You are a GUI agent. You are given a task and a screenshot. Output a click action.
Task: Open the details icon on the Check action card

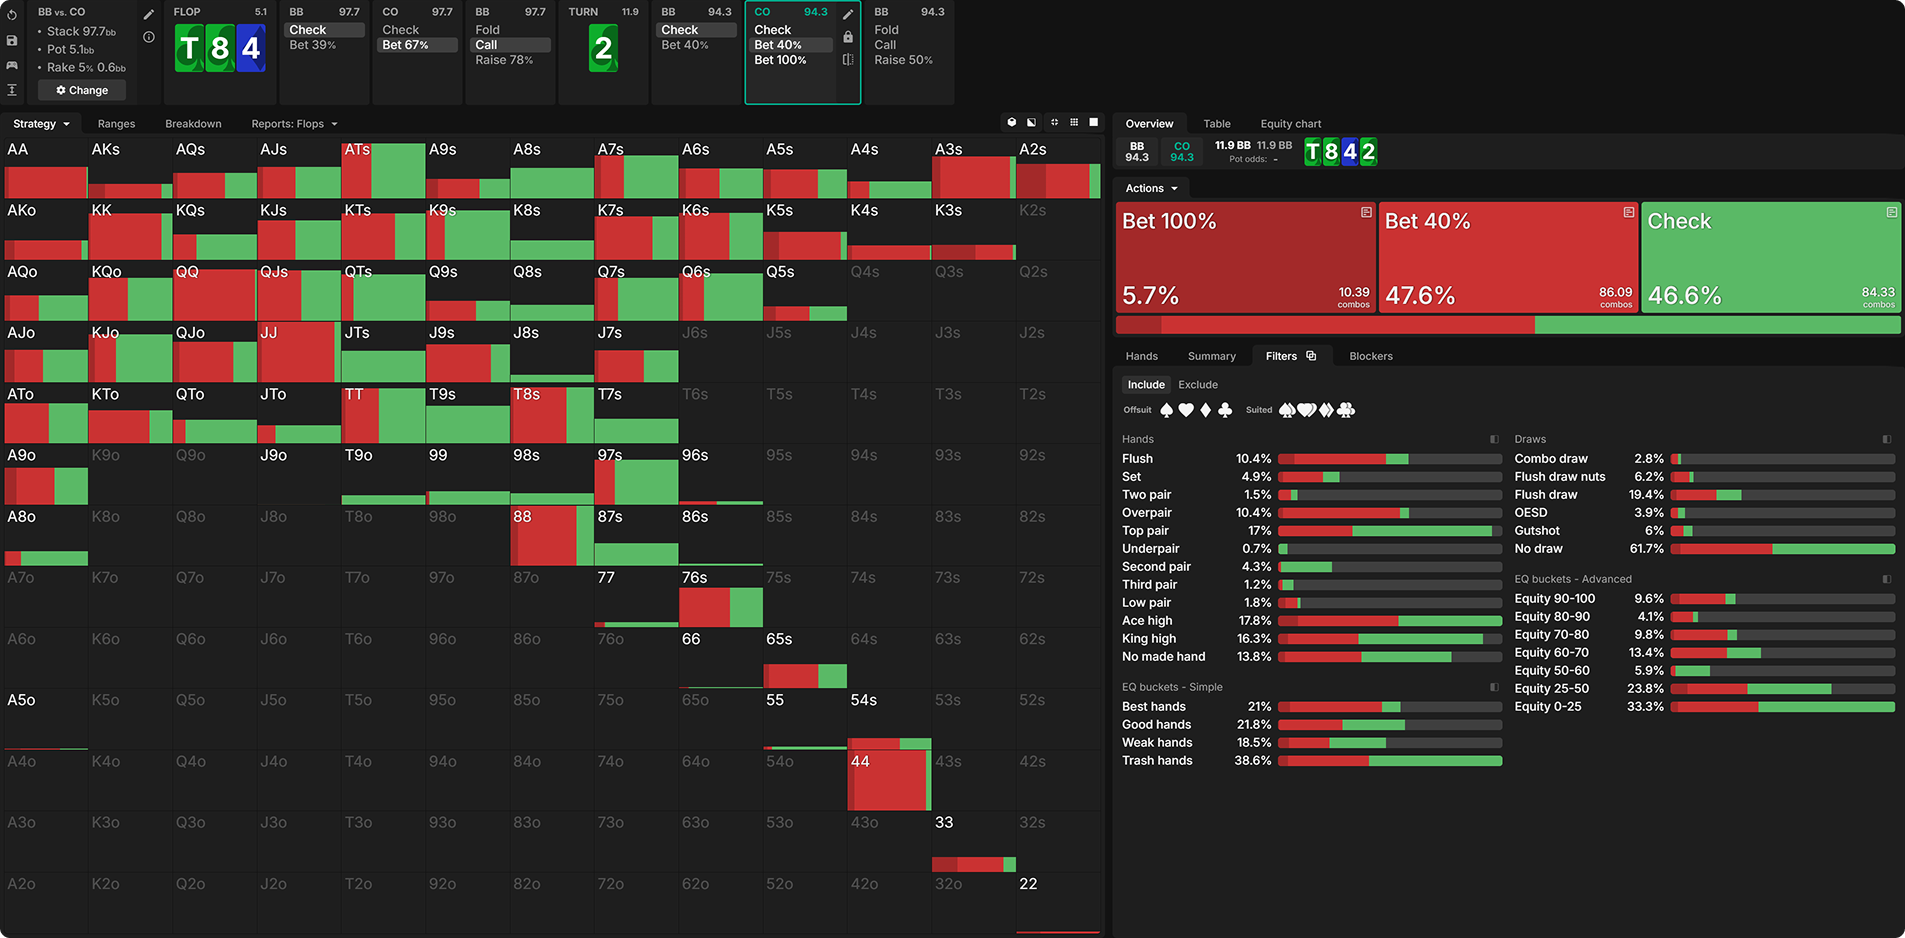coord(1891,213)
